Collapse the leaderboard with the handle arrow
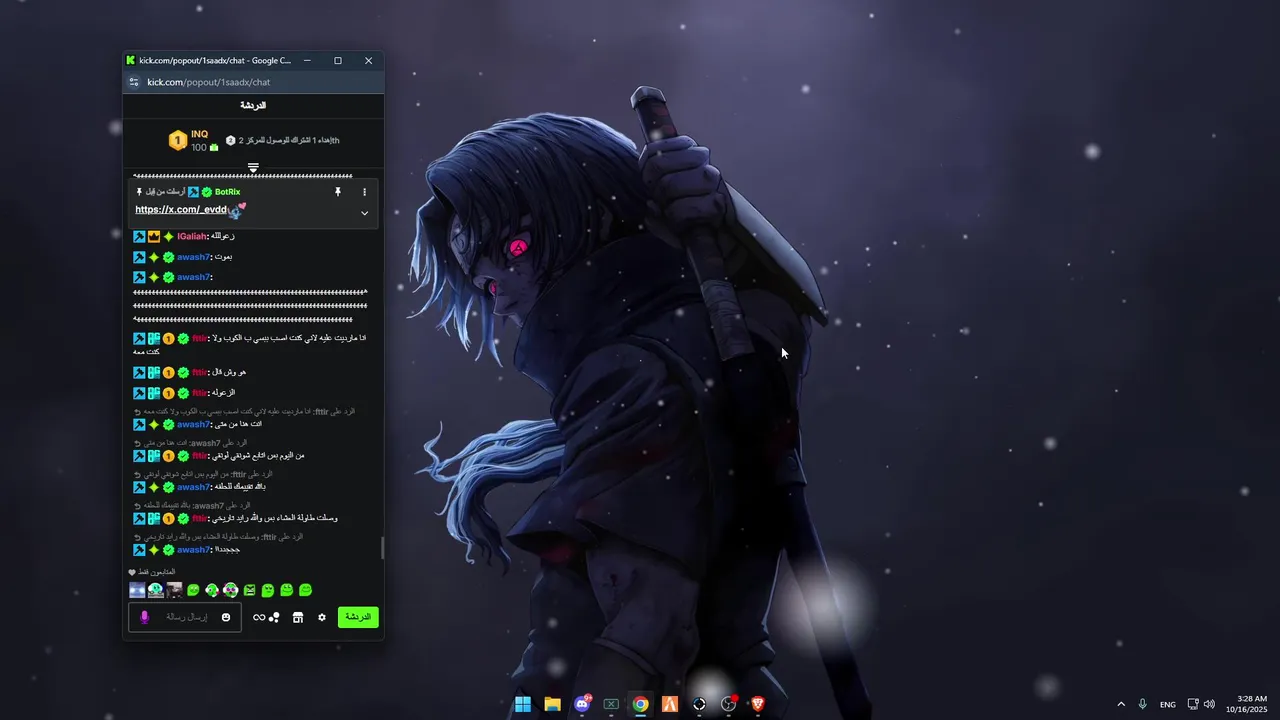Image resolution: width=1280 pixels, height=720 pixels. pyautogui.click(x=253, y=168)
